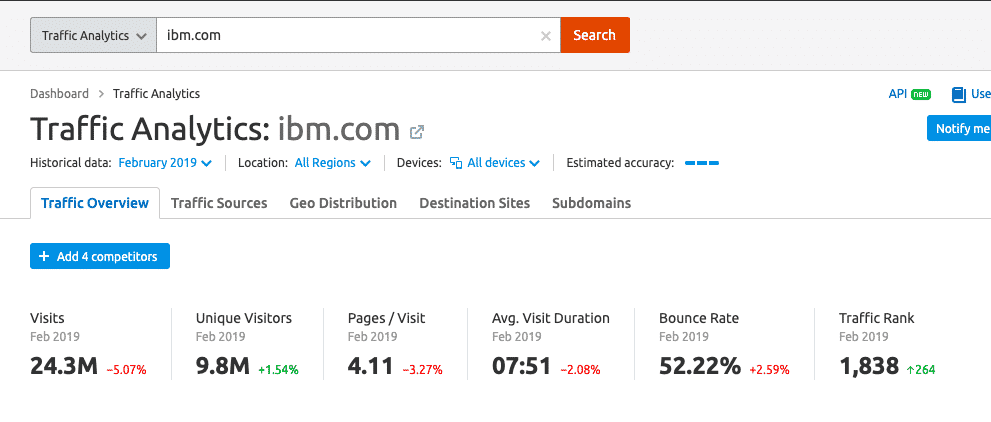Click the -2.08% visit duration change
The image size is (991, 422).
(580, 370)
